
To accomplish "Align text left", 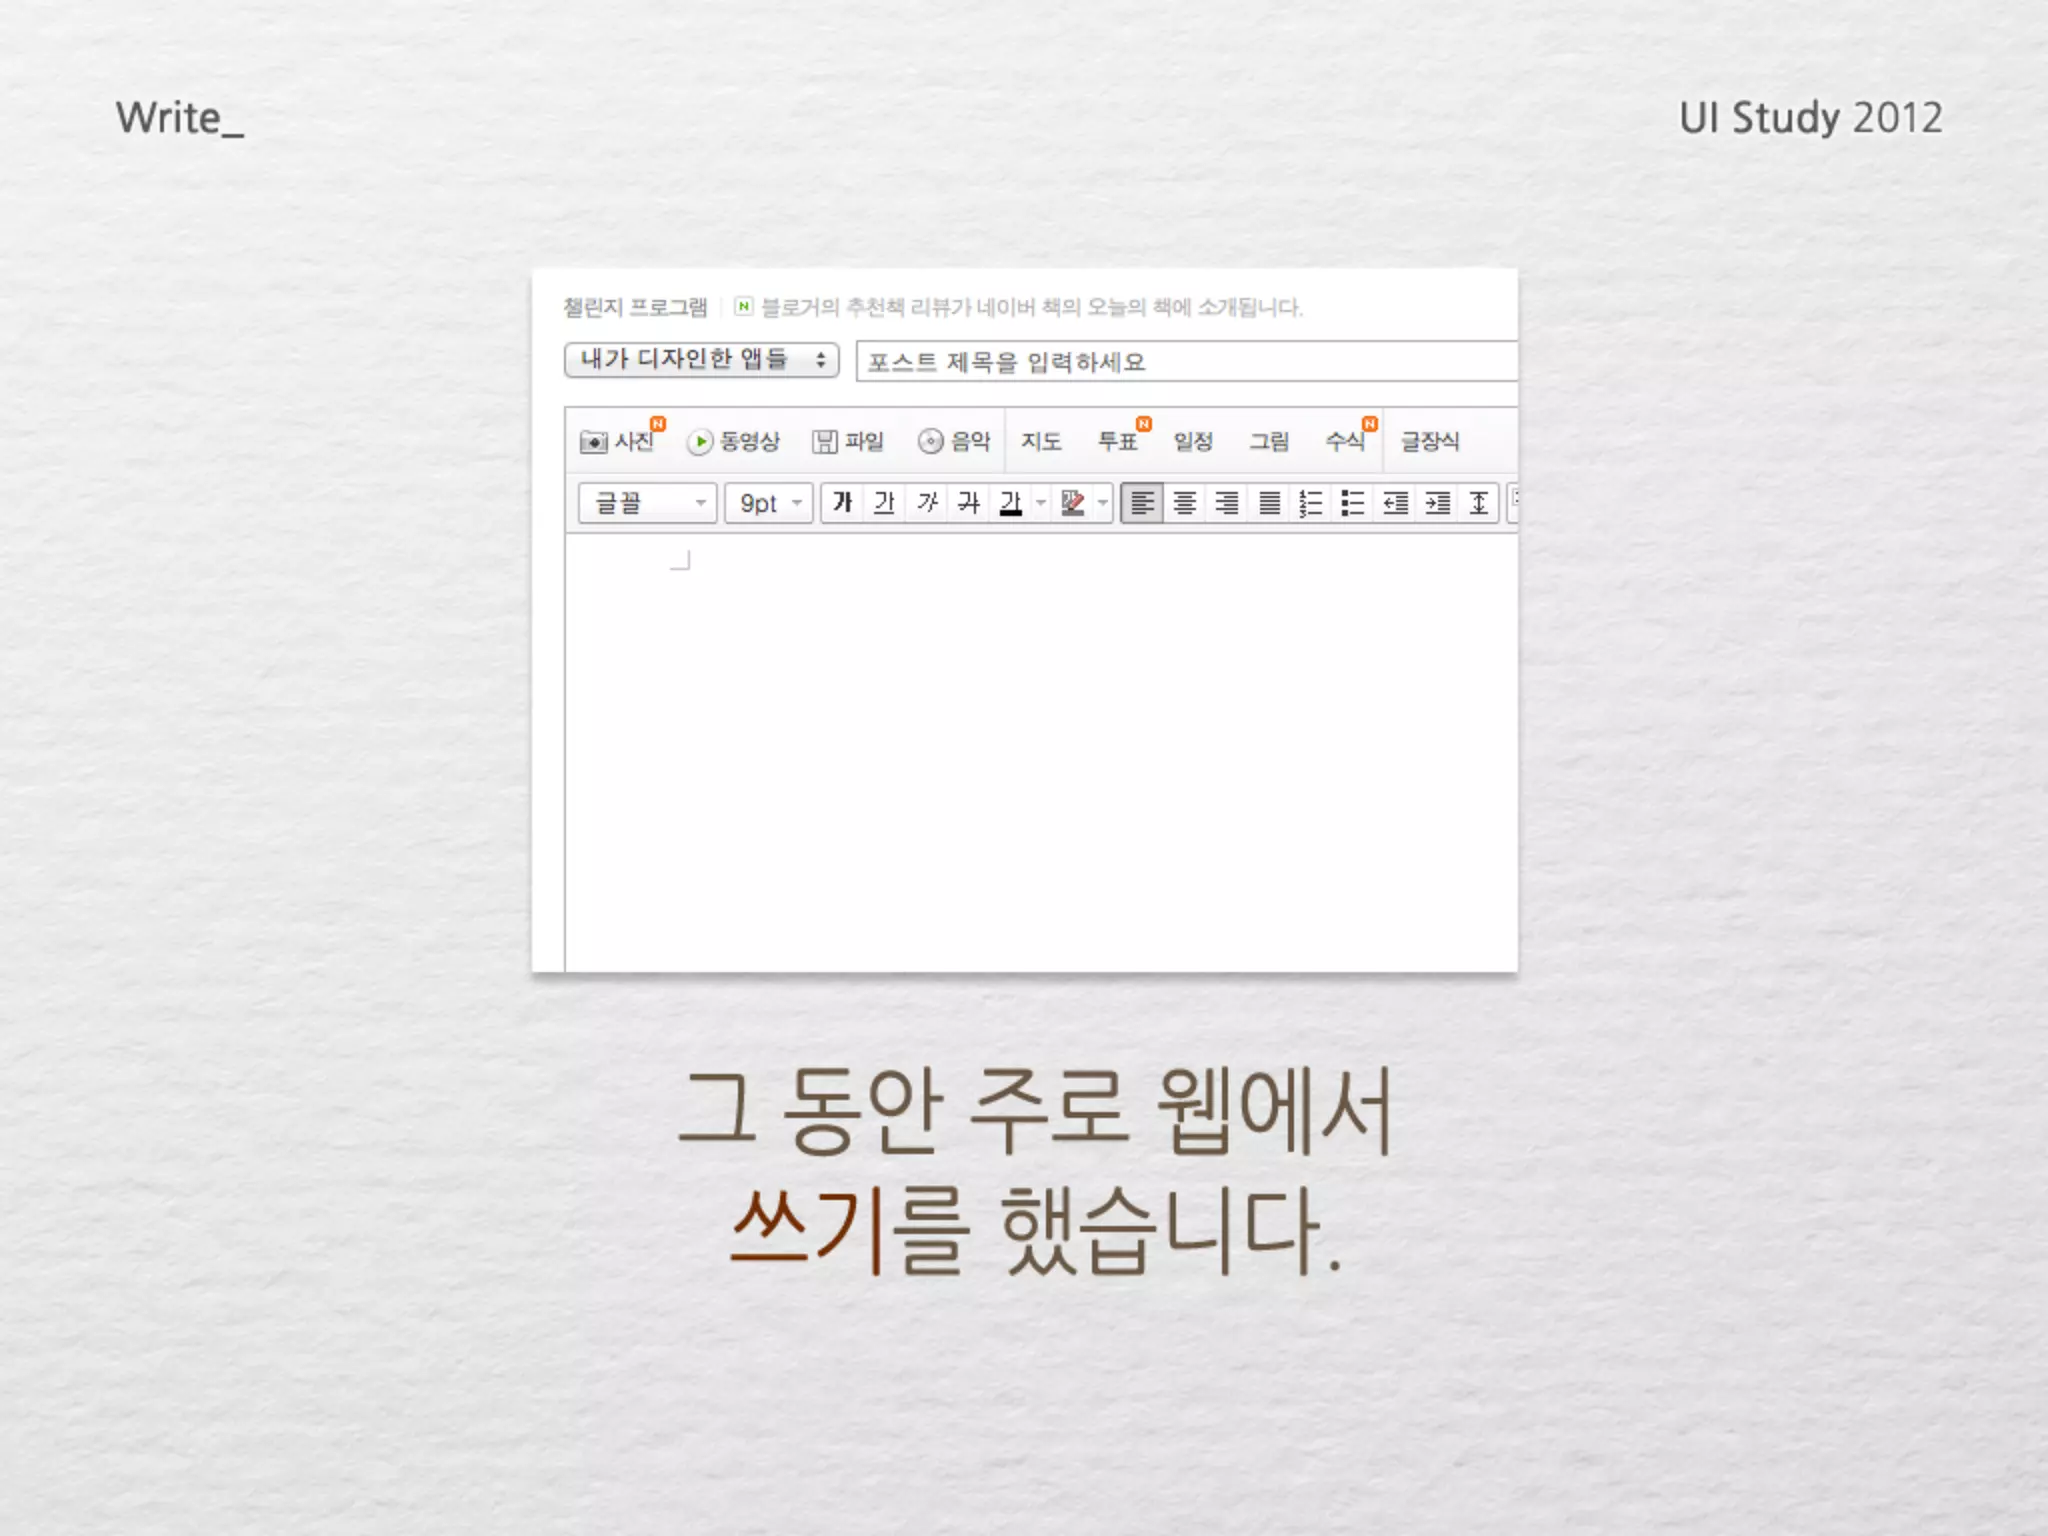I will (x=1142, y=502).
